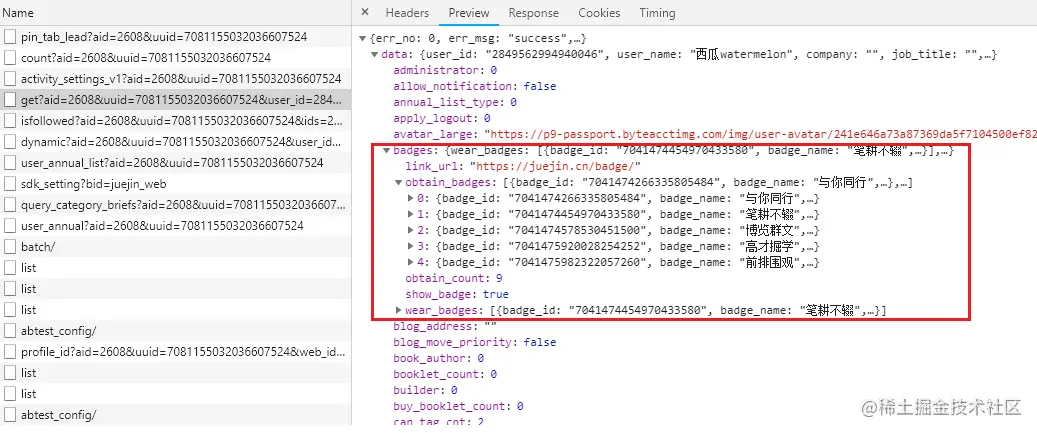The image size is (1037, 433).
Task: Click the administrator: 0 property
Action: point(445,70)
